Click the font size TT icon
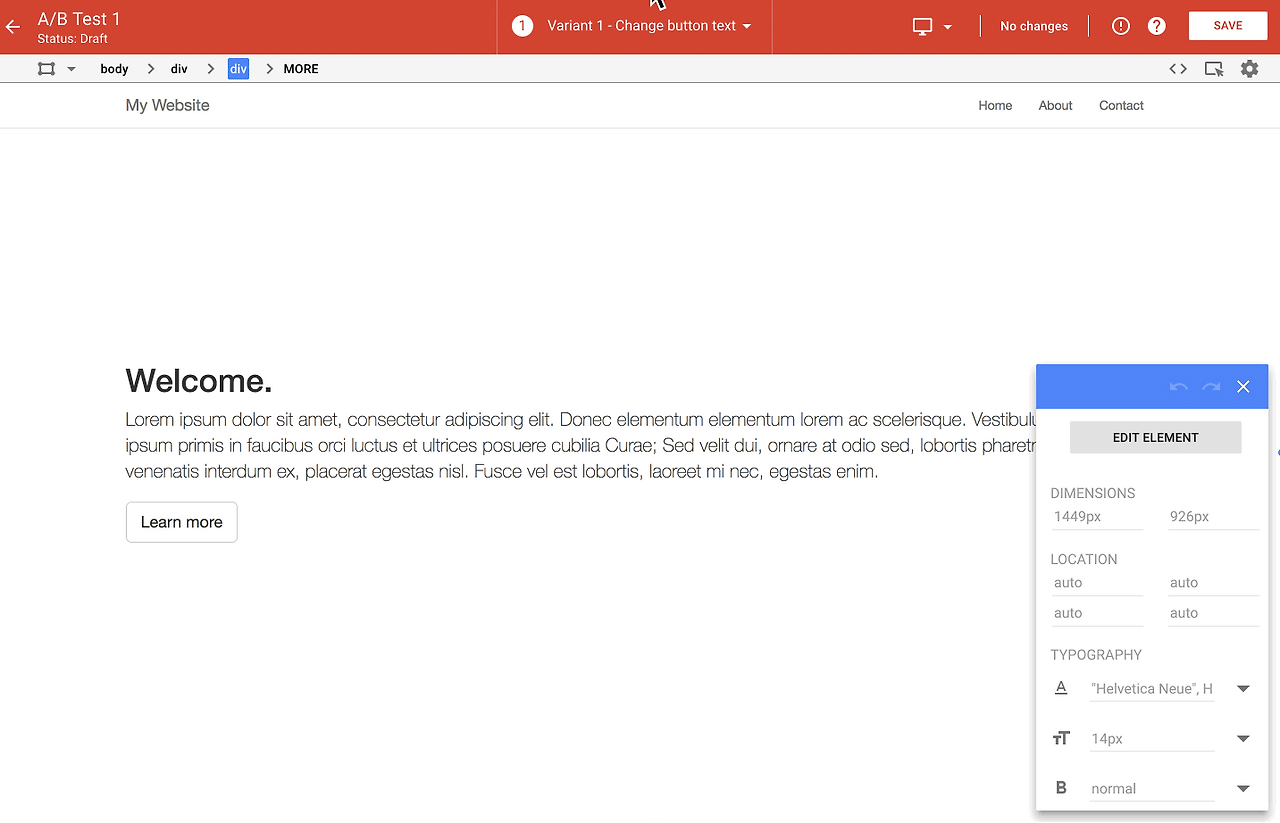 point(1061,738)
